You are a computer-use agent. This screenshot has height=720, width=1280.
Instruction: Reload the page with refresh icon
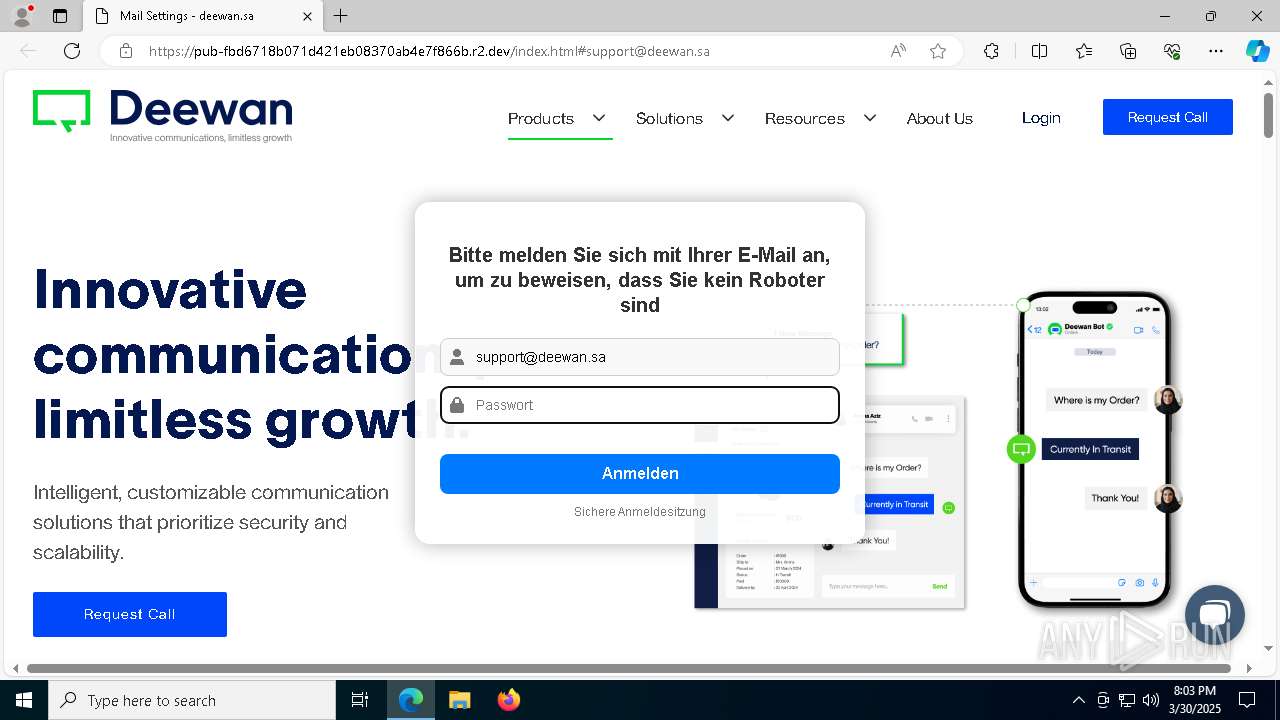point(72,51)
